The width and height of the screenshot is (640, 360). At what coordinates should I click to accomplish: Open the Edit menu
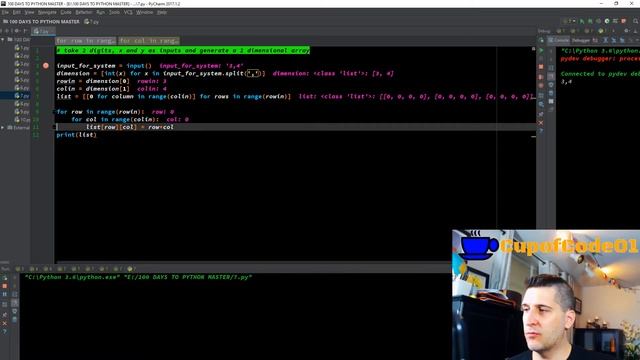[16, 12]
